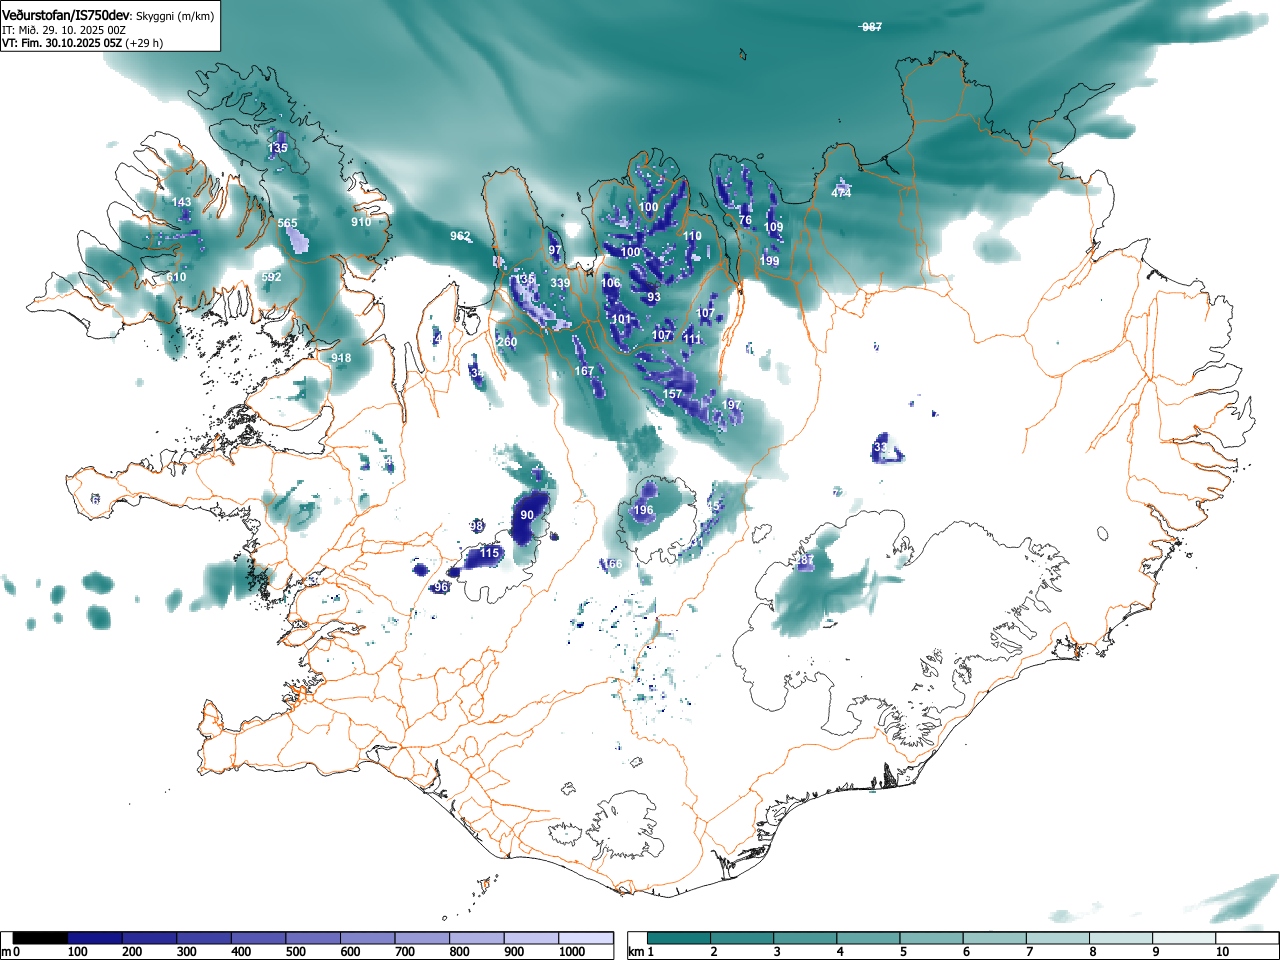Click the map value 97
1280x960 pixels.
click(x=555, y=250)
